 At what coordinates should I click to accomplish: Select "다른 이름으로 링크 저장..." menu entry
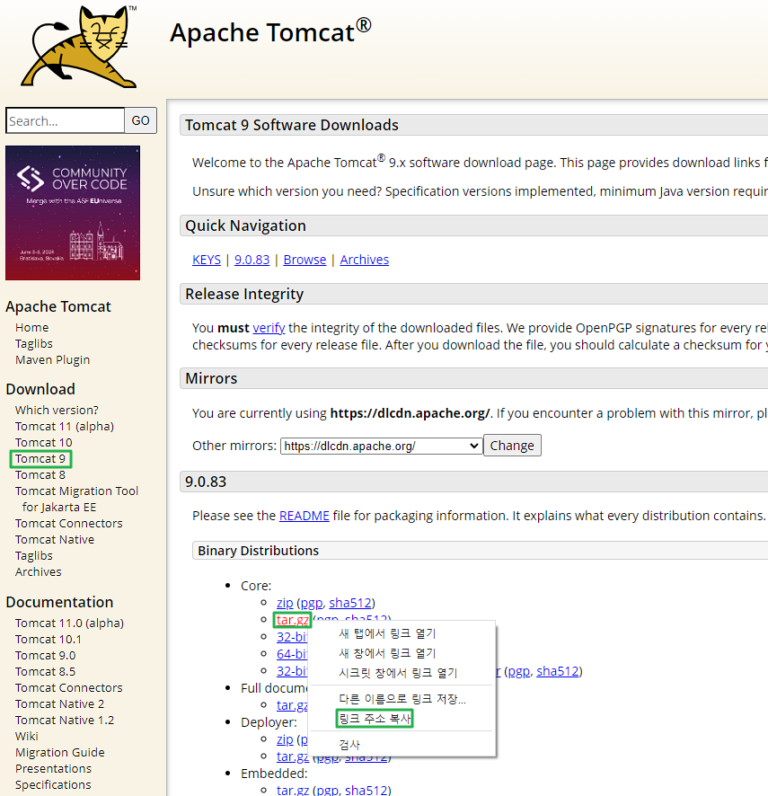pyautogui.click(x=402, y=699)
